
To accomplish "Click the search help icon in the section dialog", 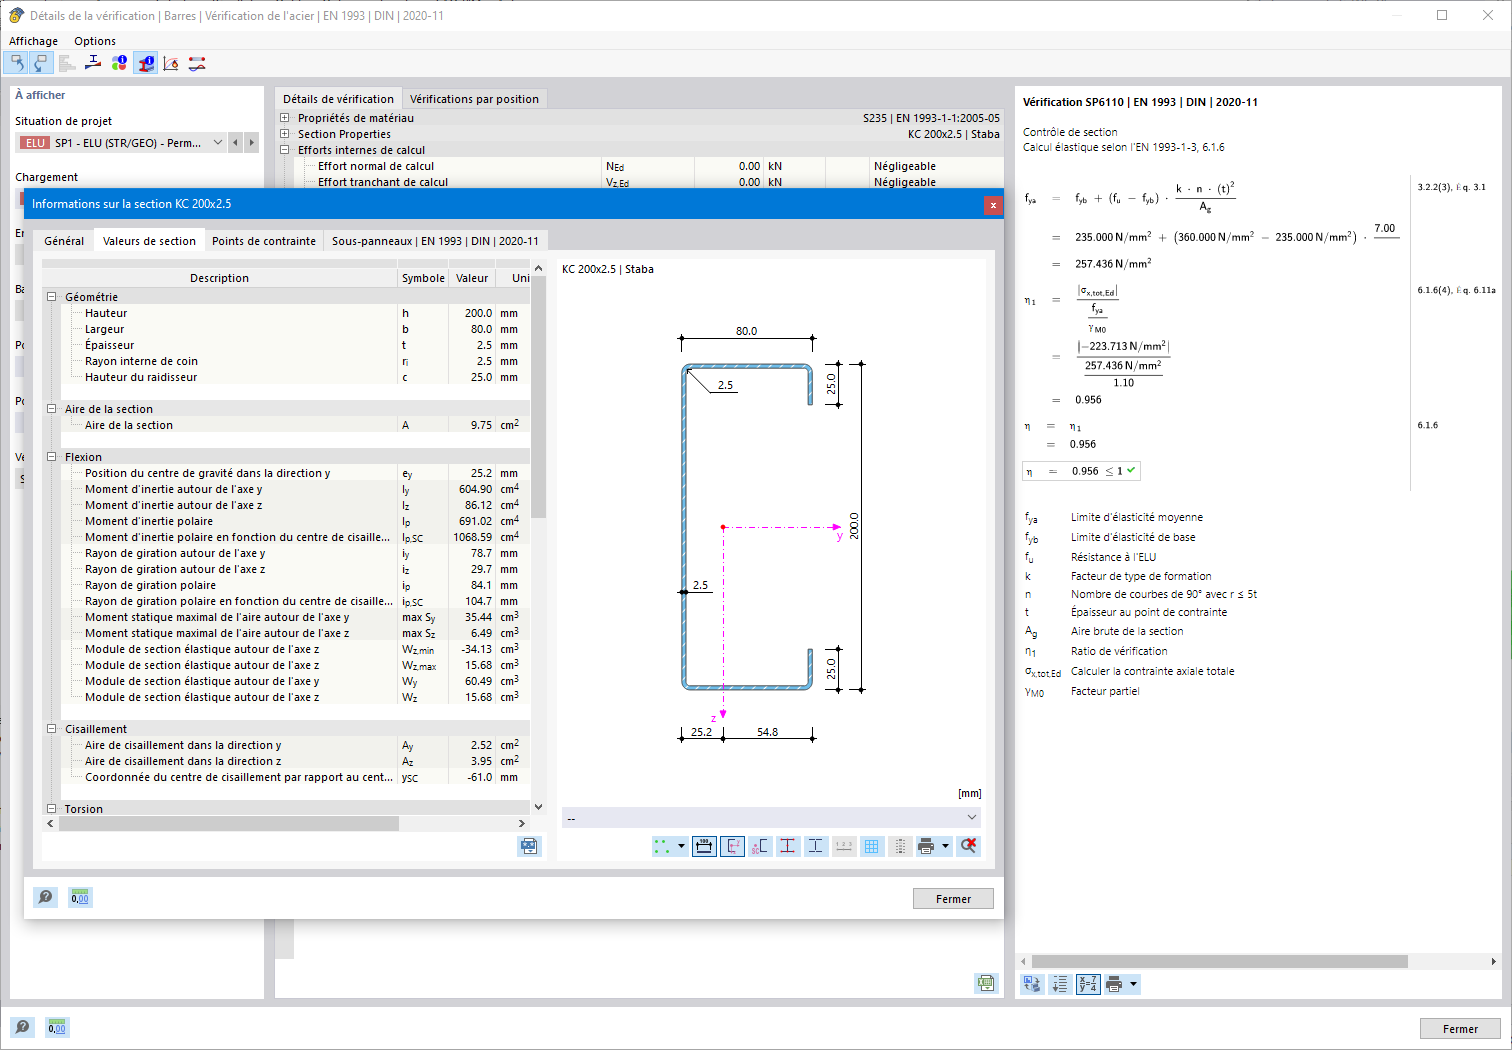I will (x=45, y=897).
